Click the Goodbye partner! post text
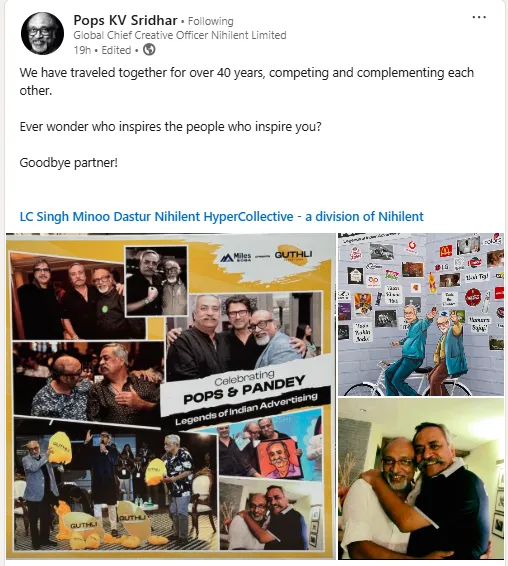 coord(69,162)
